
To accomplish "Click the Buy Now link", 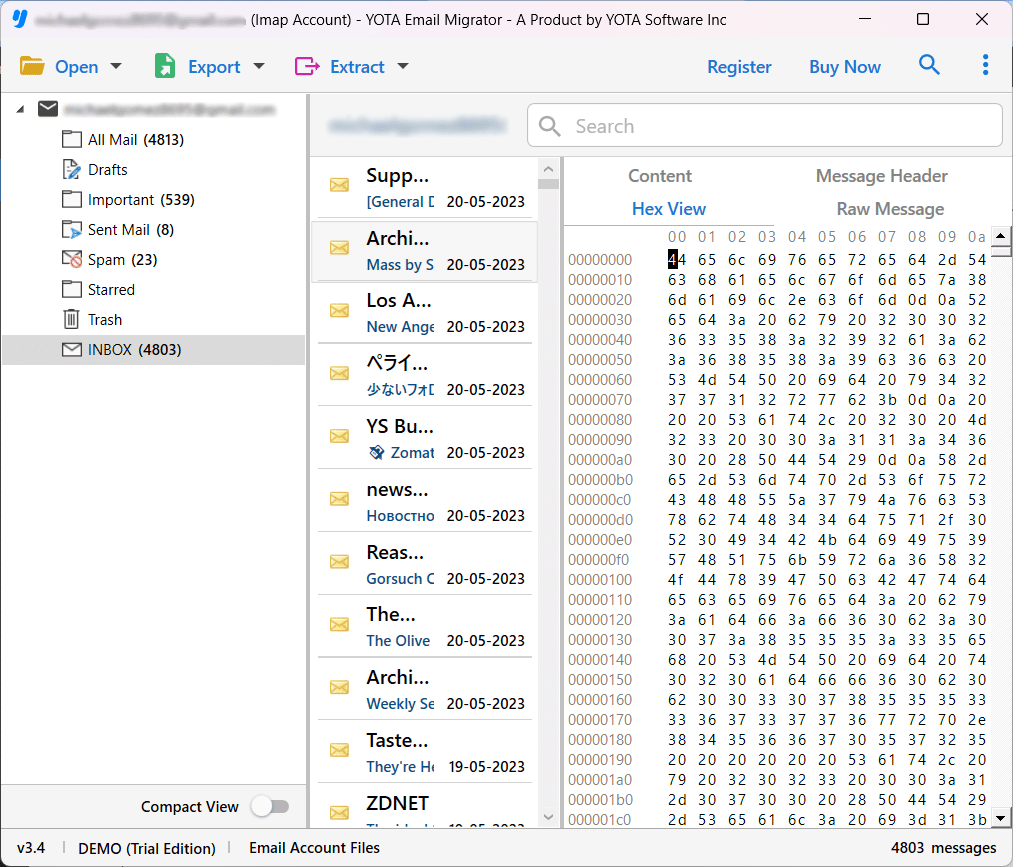I will pyautogui.click(x=845, y=67).
